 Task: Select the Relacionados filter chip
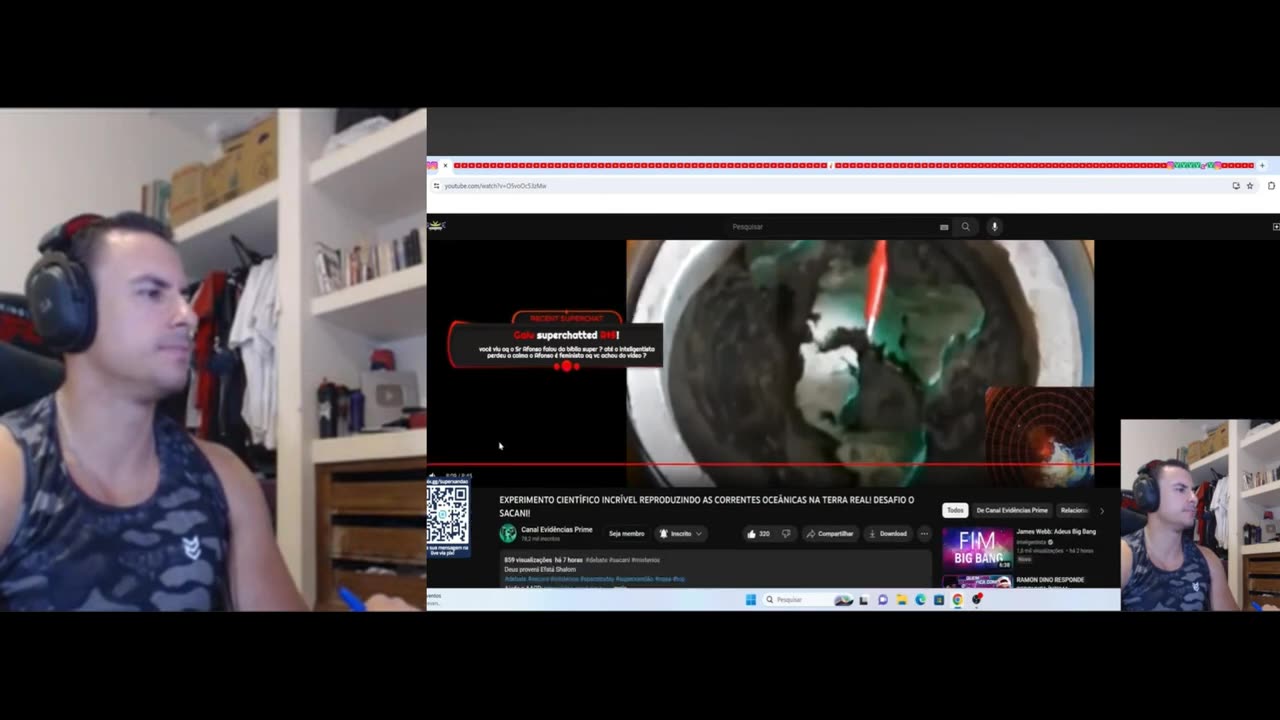point(1074,510)
